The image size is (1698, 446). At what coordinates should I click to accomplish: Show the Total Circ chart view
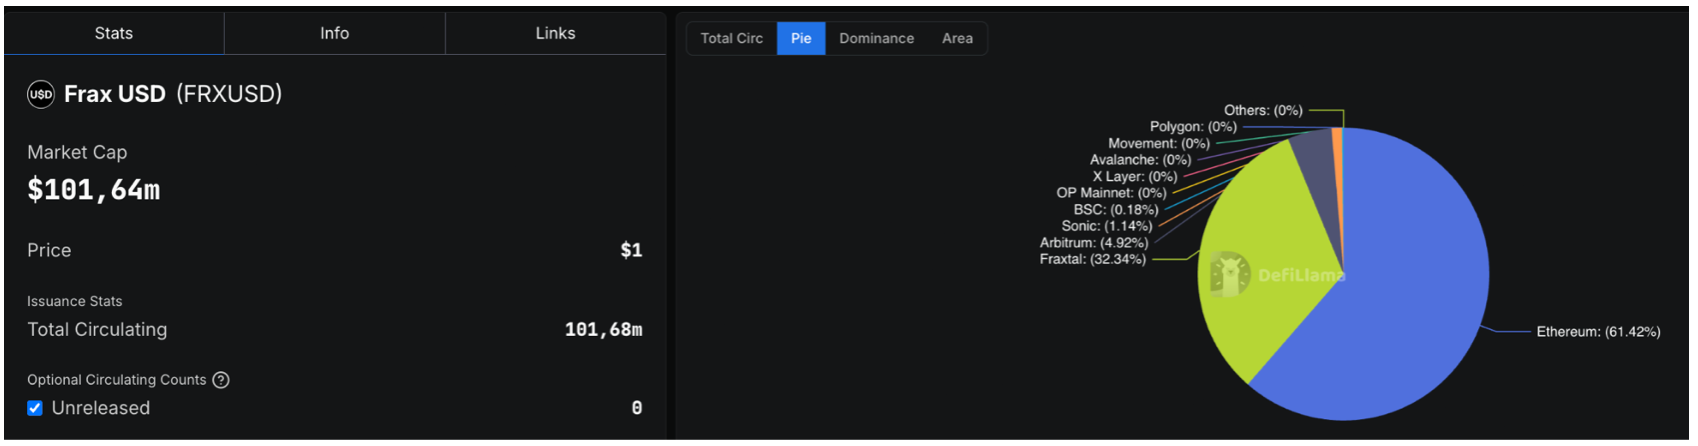731,38
